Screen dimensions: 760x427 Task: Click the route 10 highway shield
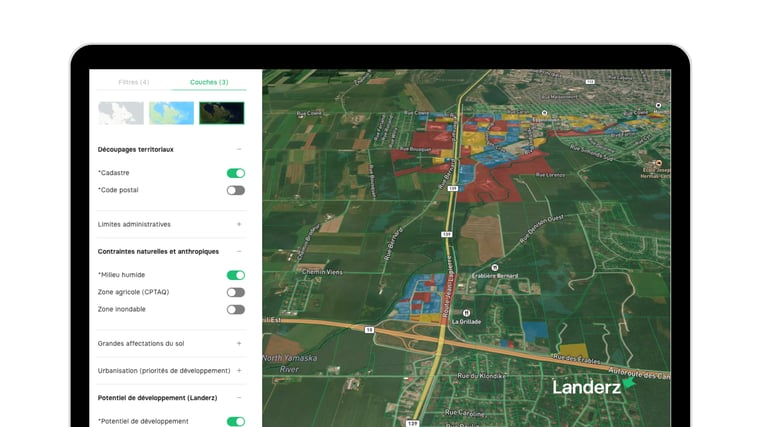point(369,330)
